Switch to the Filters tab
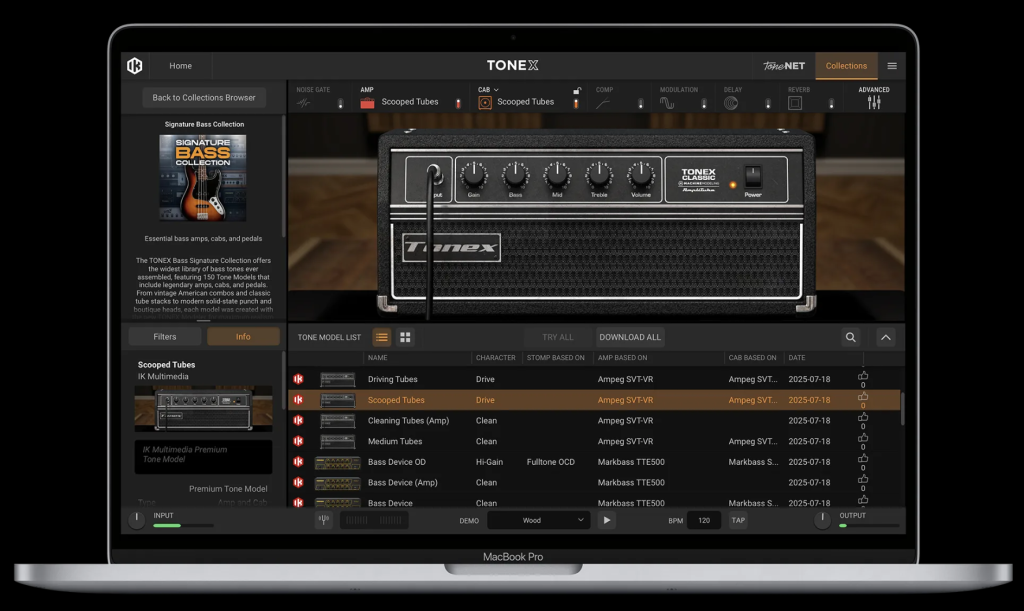This screenshot has height=611, width=1024. pos(165,337)
